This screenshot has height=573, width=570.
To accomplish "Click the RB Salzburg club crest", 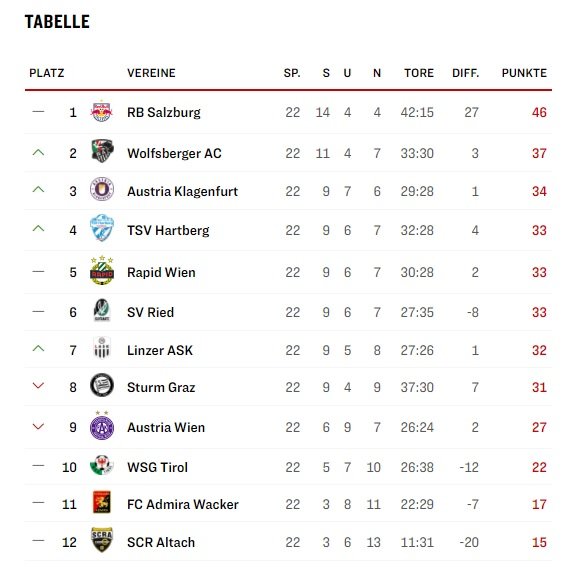I will pyautogui.click(x=102, y=111).
